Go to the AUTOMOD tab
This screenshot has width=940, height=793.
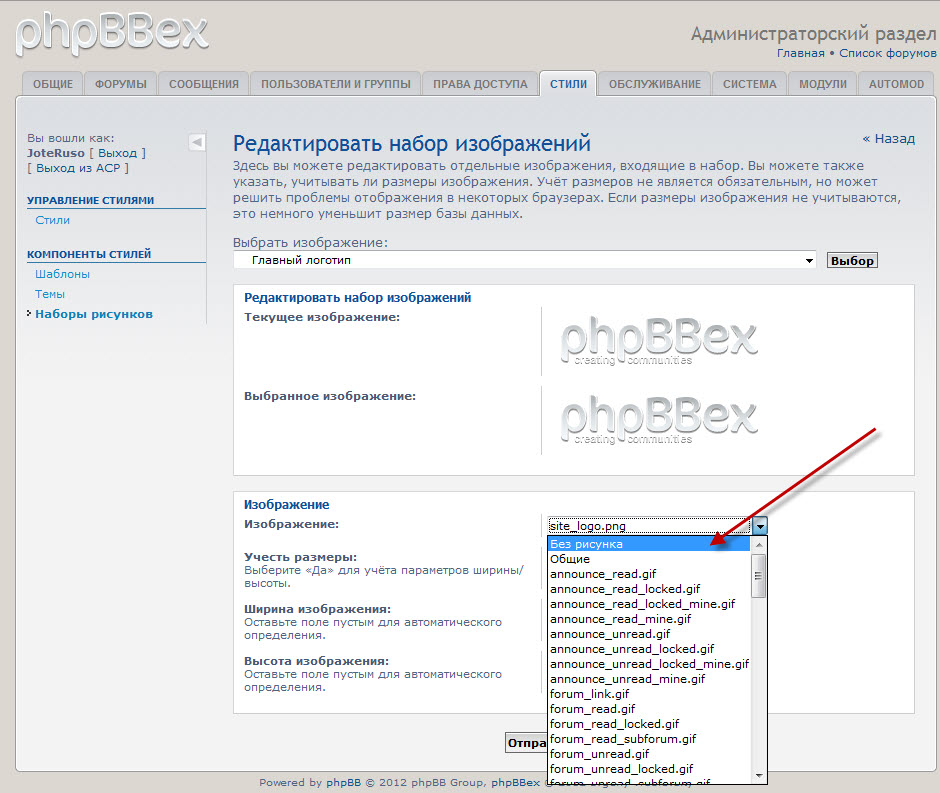tap(896, 84)
